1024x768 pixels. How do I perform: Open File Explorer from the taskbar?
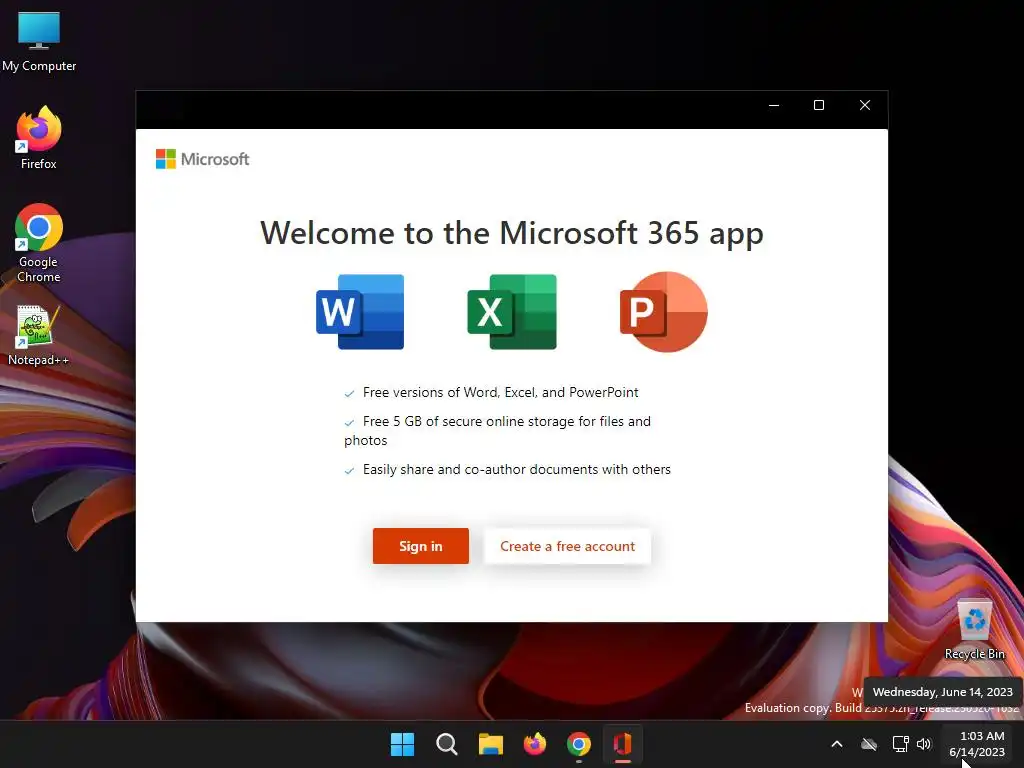(490, 744)
